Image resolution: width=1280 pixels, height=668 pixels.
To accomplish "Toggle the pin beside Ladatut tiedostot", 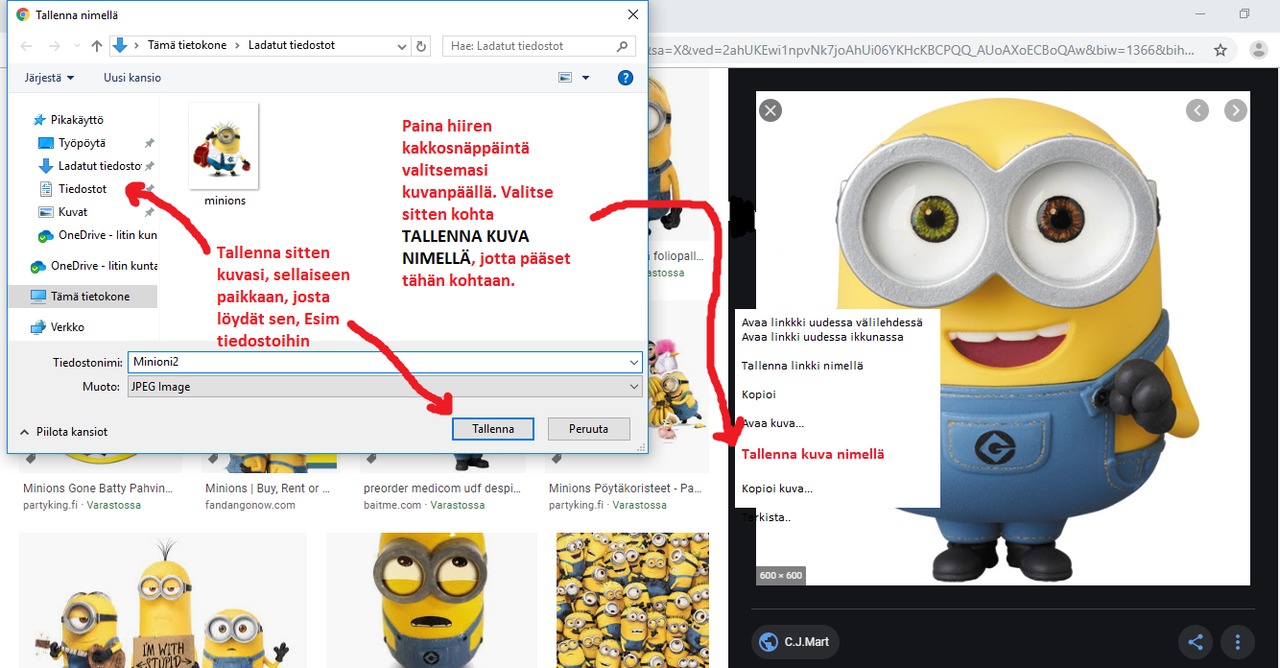I will (150, 166).
